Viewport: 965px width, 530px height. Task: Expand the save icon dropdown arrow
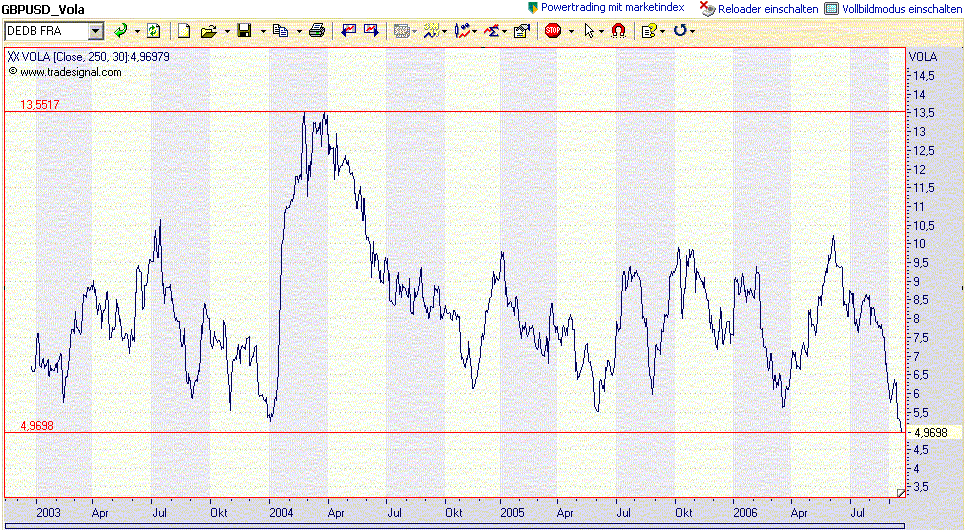pyautogui.click(x=262, y=31)
